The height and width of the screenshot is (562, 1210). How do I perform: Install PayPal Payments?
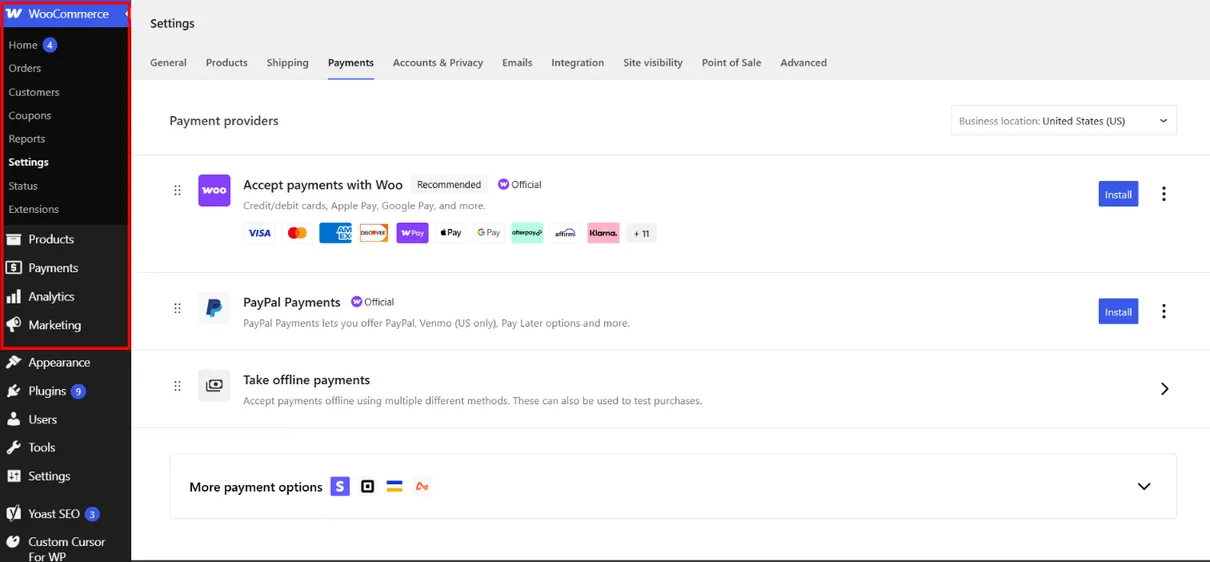1118,311
